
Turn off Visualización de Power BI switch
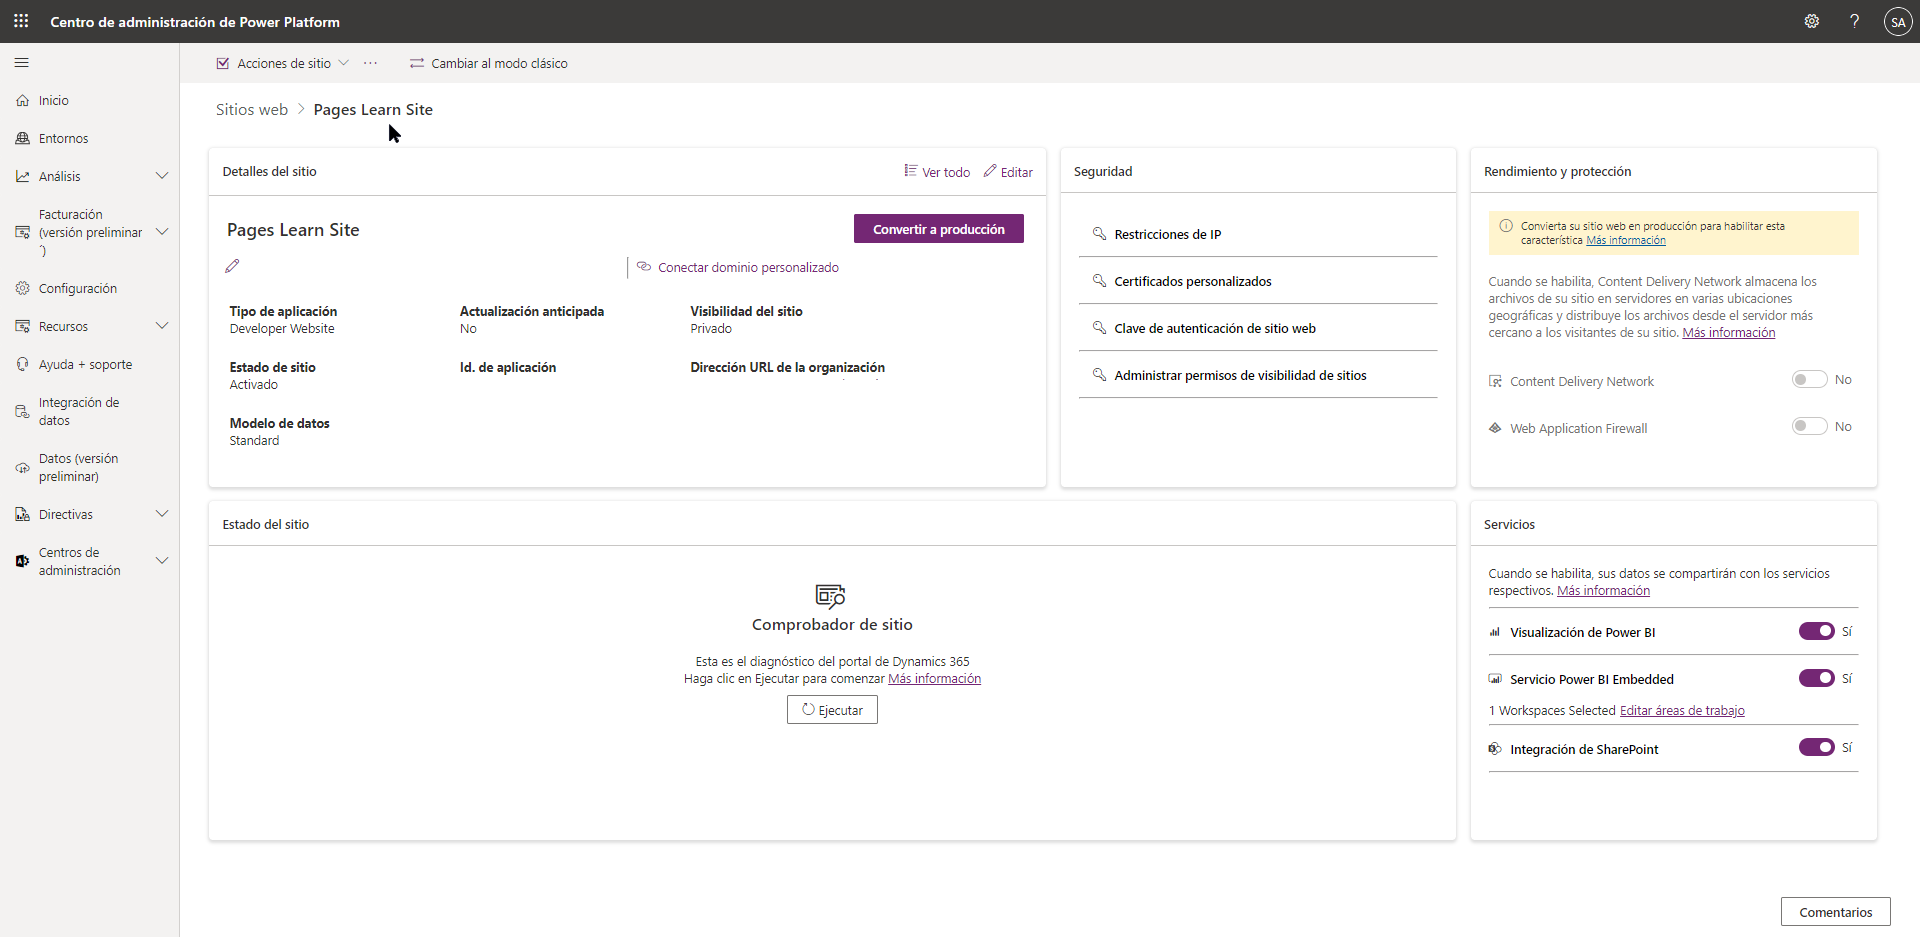click(1816, 631)
